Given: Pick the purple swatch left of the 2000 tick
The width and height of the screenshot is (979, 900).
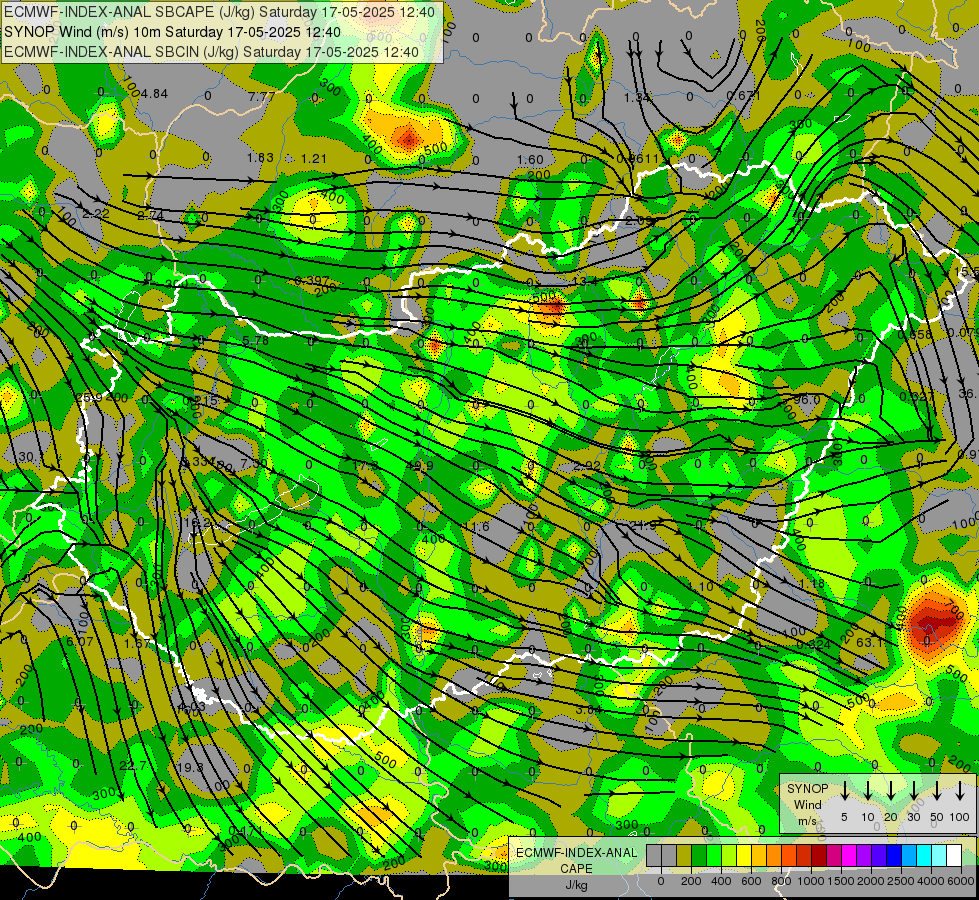Looking at the screenshot, I should (x=863, y=856).
